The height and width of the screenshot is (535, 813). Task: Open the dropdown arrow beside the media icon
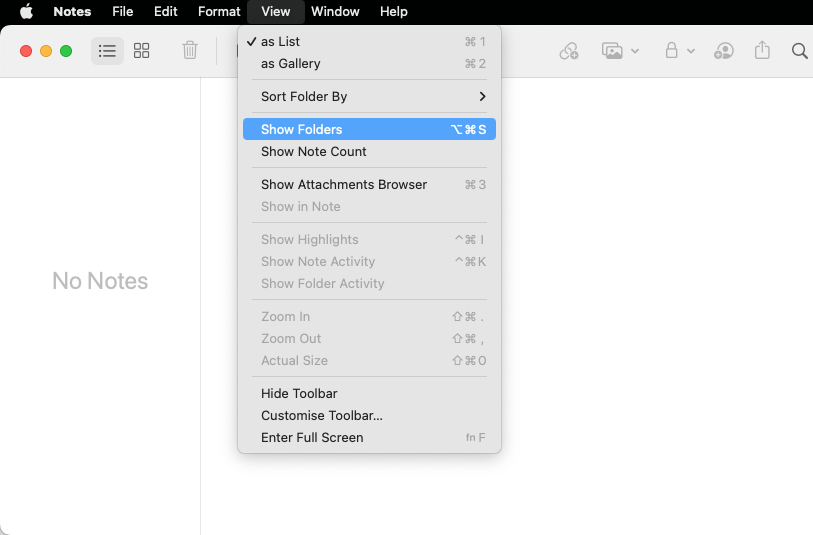coord(635,51)
